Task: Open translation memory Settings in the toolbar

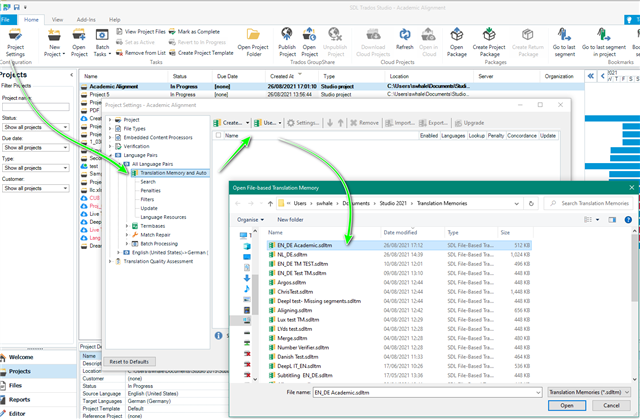Action: [x=303, y=122]
